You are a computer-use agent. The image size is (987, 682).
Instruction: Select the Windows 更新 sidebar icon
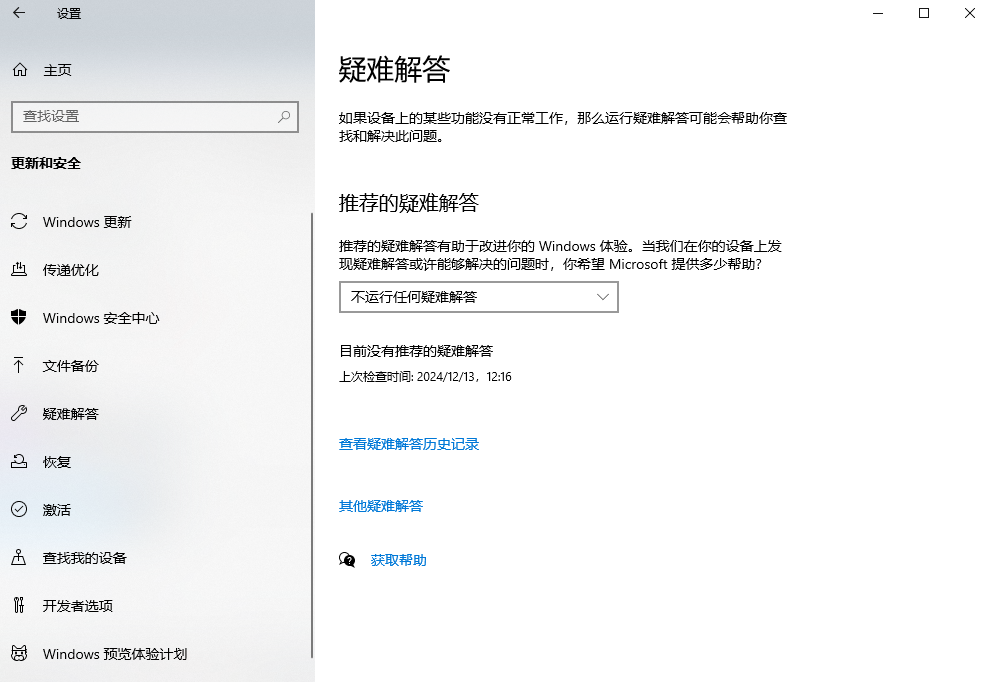pyautogui.click(x=19, y=222)
